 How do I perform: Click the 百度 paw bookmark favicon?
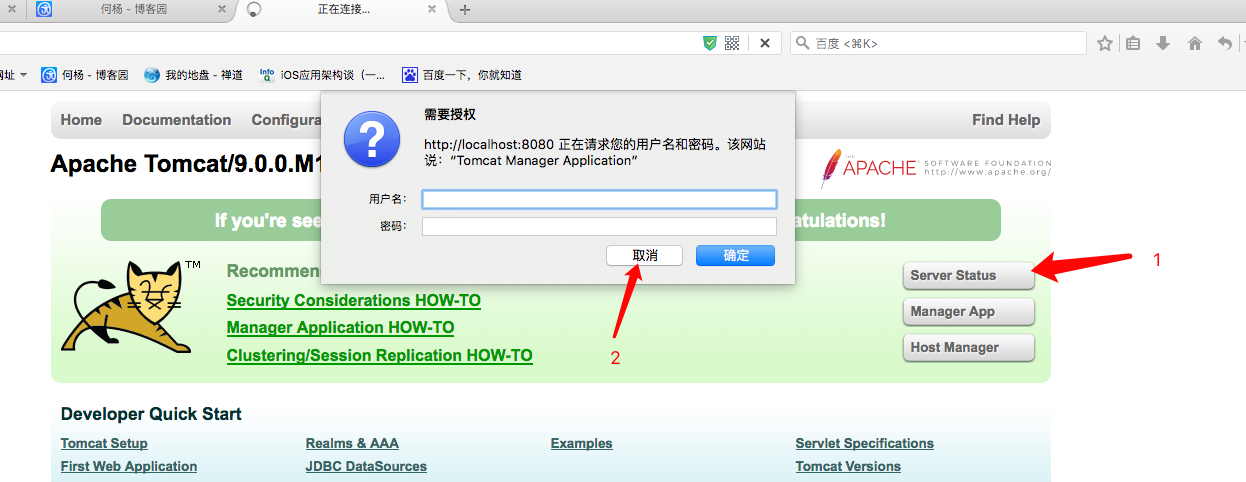click(410, 75)
